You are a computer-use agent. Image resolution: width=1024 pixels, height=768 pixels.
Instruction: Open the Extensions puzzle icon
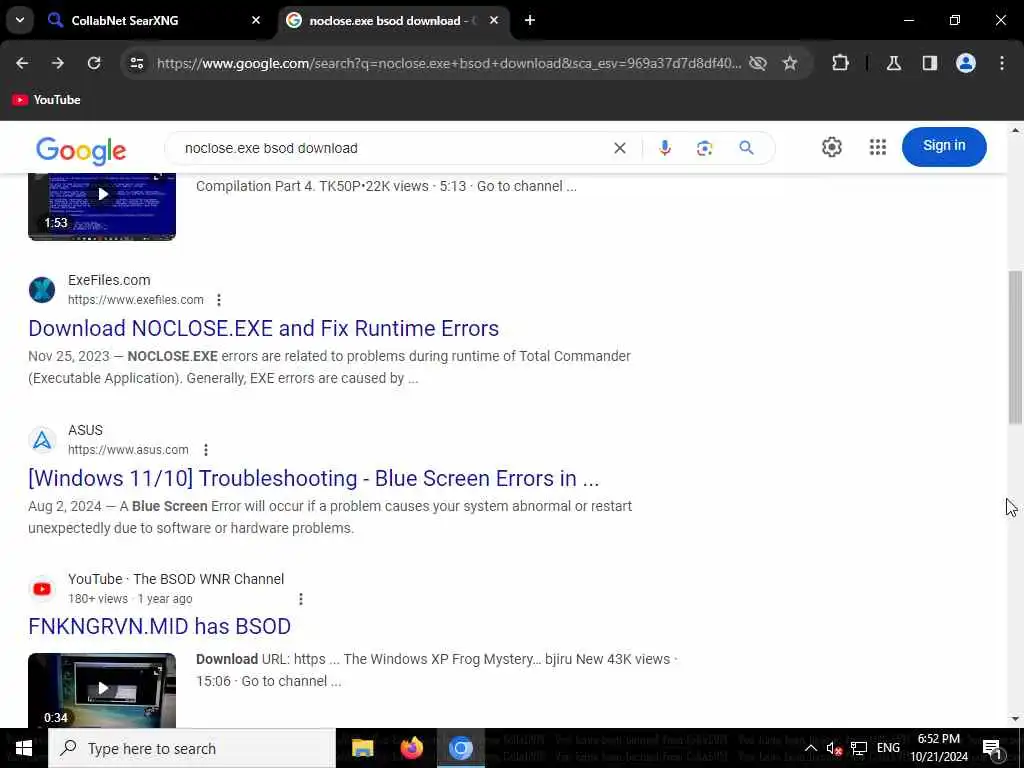tap(840, 63)
